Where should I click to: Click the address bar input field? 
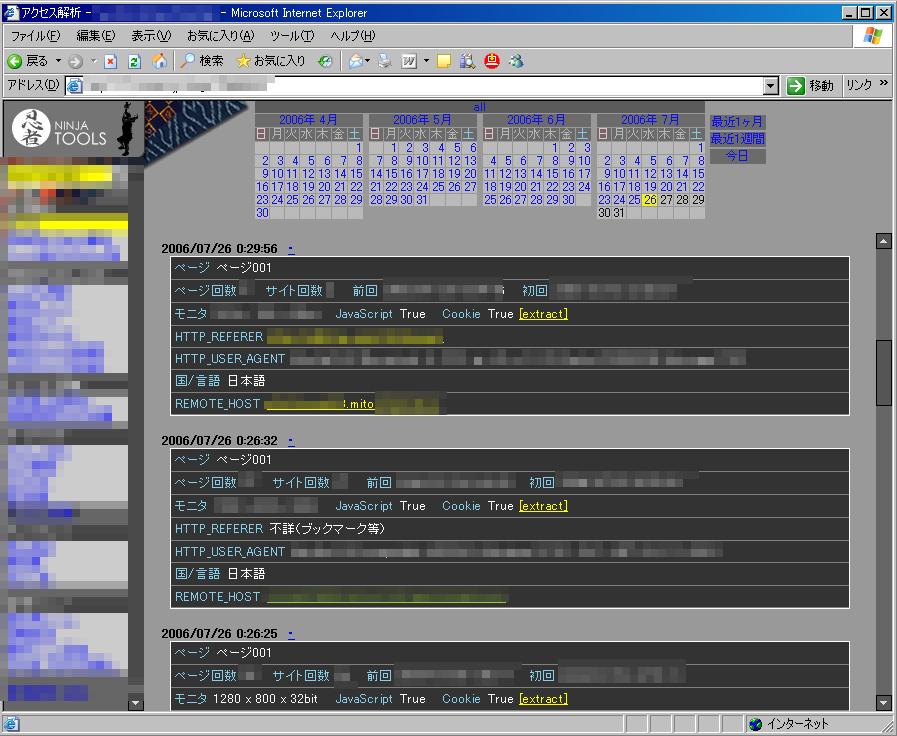(x=422, y=86)
